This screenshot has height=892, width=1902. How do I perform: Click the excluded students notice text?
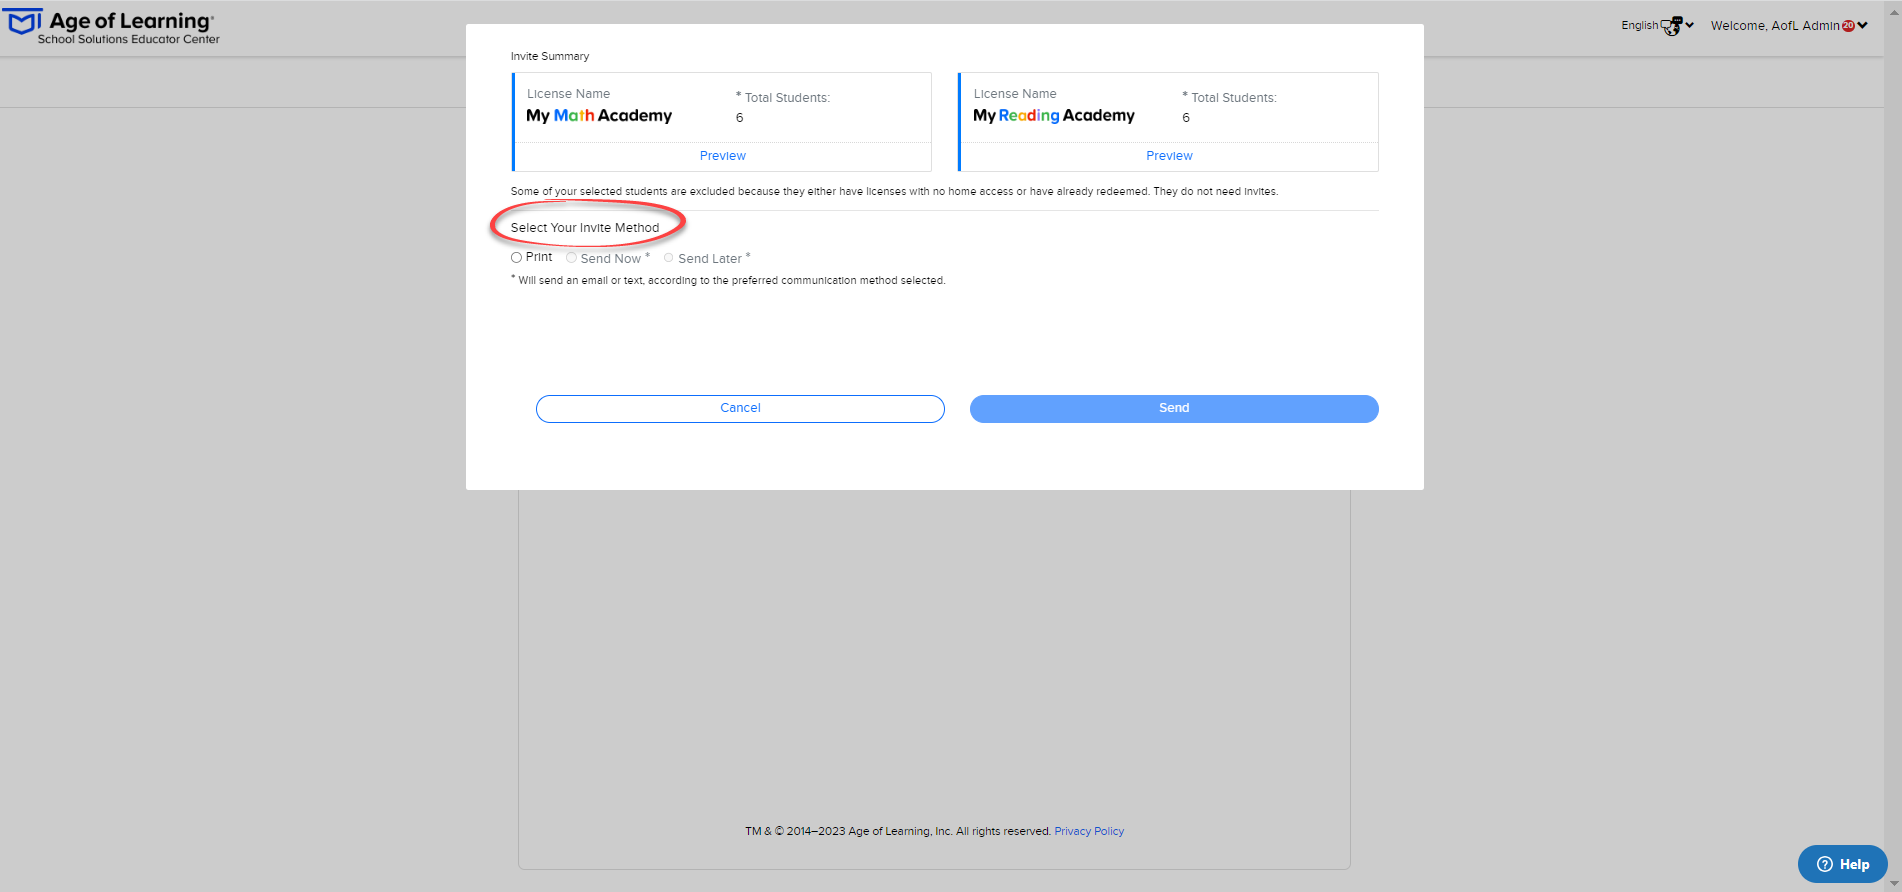(894, 191)
